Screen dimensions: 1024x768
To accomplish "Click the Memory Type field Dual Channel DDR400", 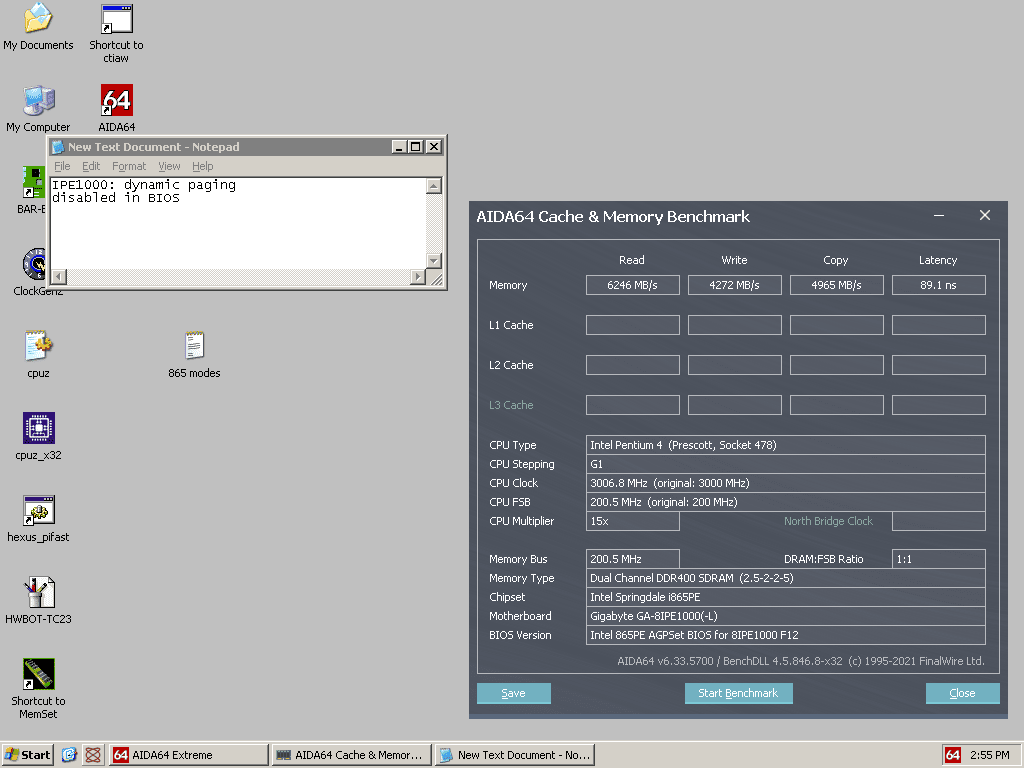I will [786, 578].
